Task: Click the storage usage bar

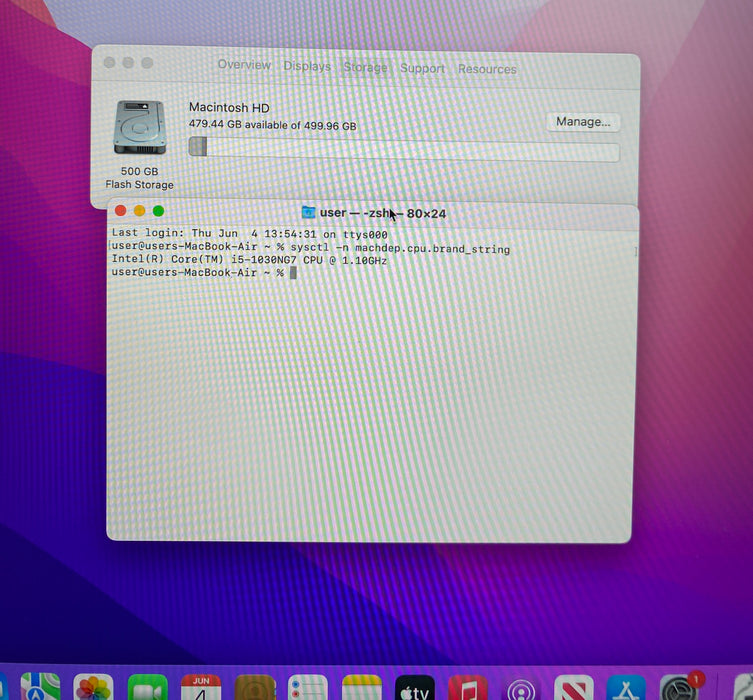Action: tap(404, 149)
